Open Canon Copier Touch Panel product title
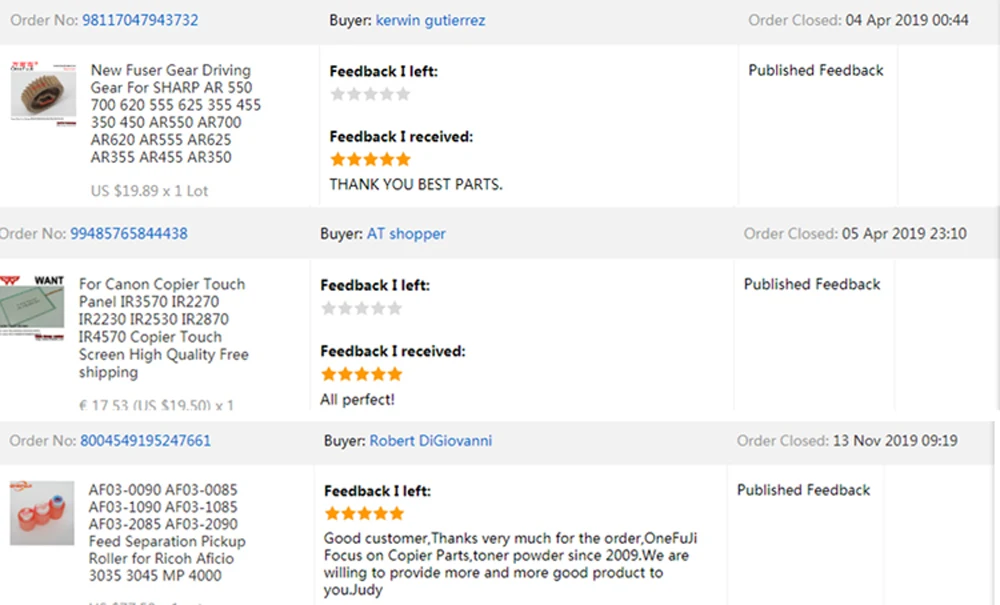 163,328
